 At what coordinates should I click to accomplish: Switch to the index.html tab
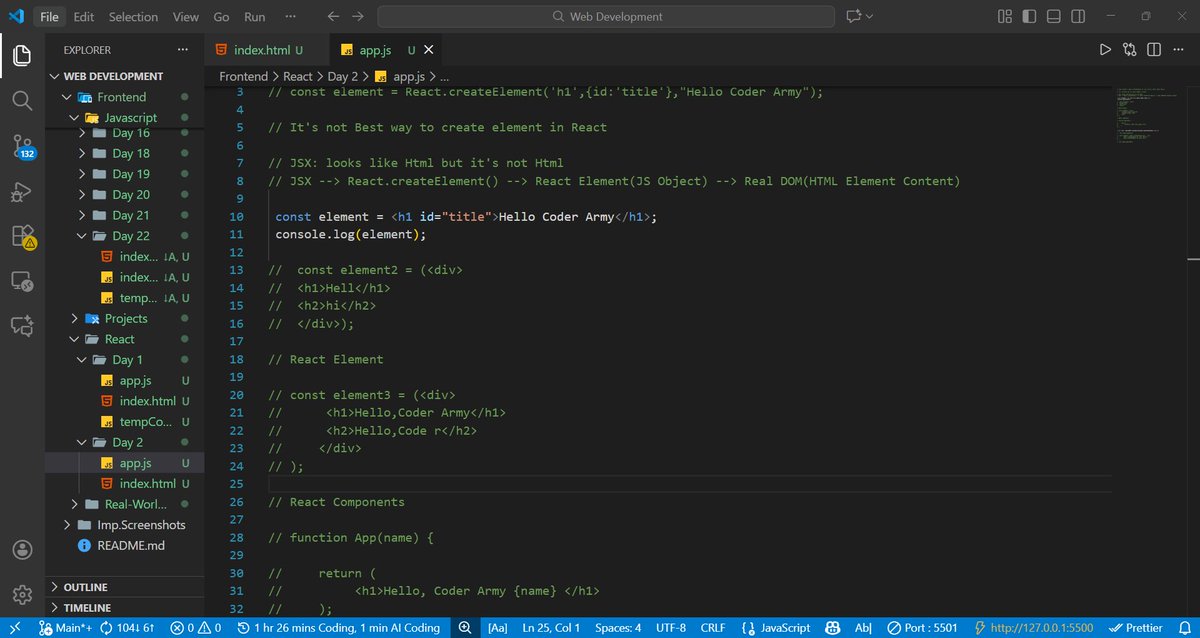tap(262, 48)
